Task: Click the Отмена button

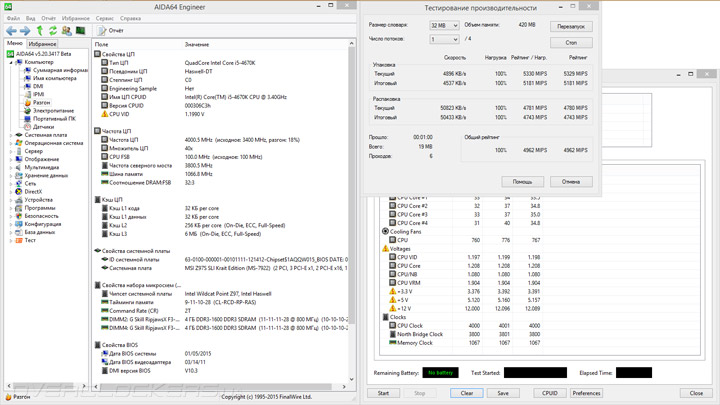Action: (x=571, y=182)
